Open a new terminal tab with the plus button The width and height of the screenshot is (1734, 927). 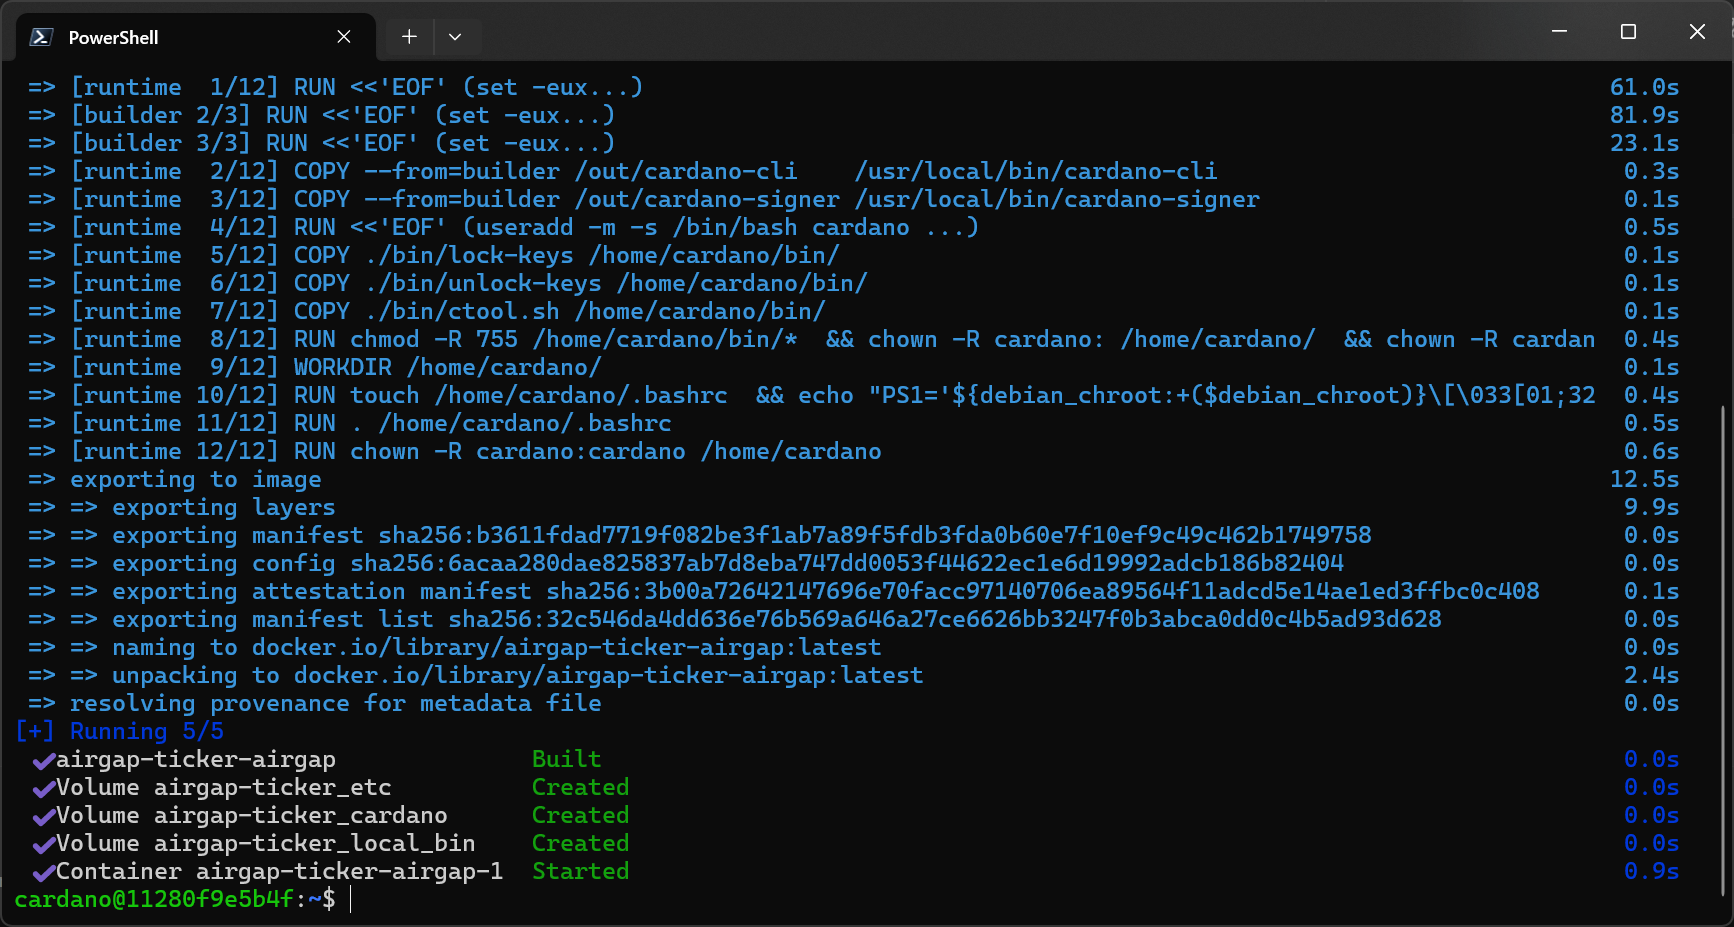pyautogui.click(x=409, y=36)
